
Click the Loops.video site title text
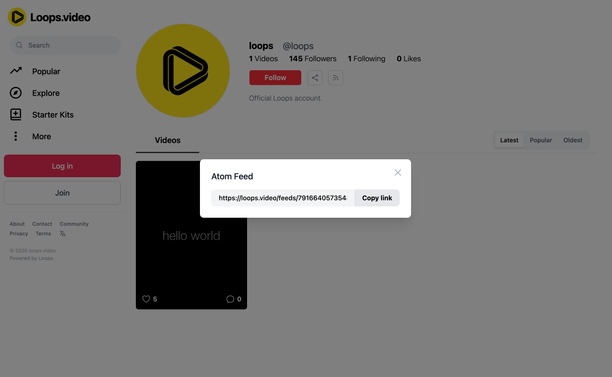tap(60, 17)
